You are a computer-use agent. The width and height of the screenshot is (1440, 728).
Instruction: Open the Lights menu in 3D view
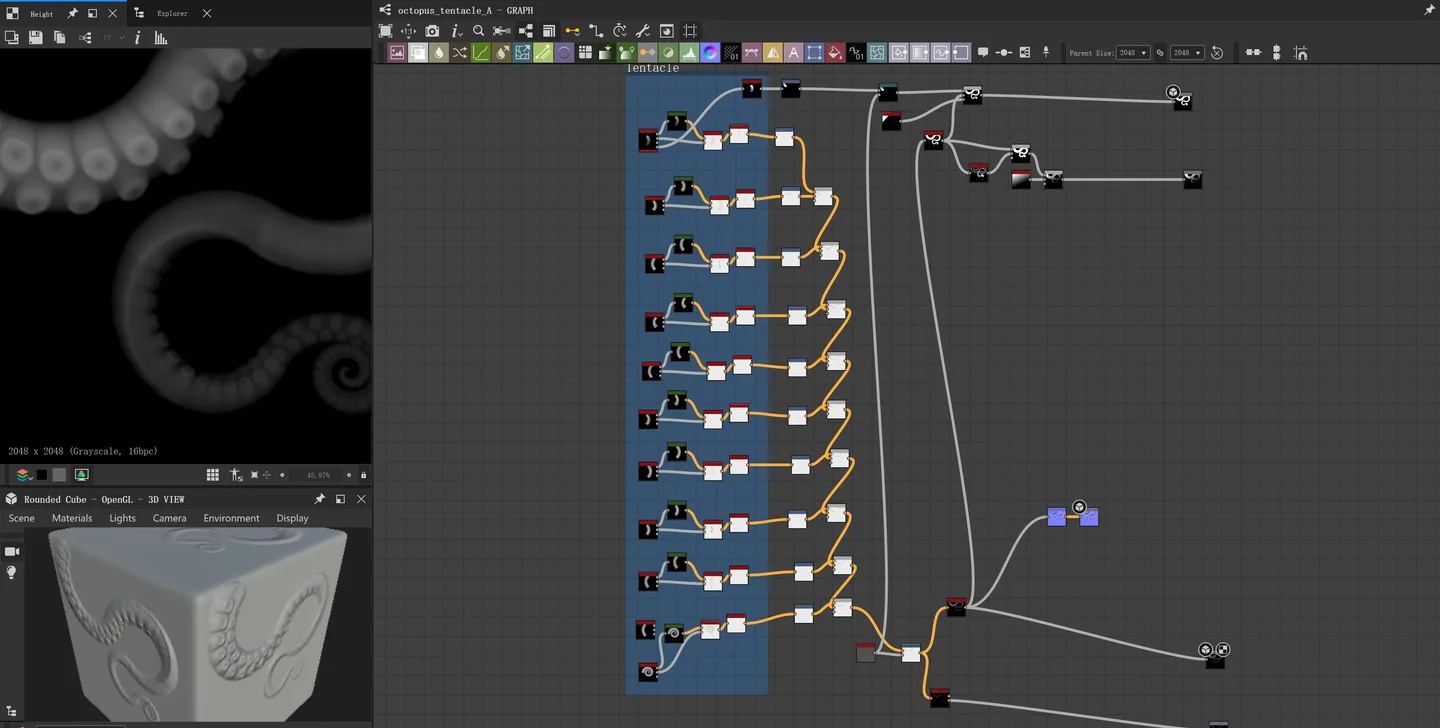(x=122, y=518)
